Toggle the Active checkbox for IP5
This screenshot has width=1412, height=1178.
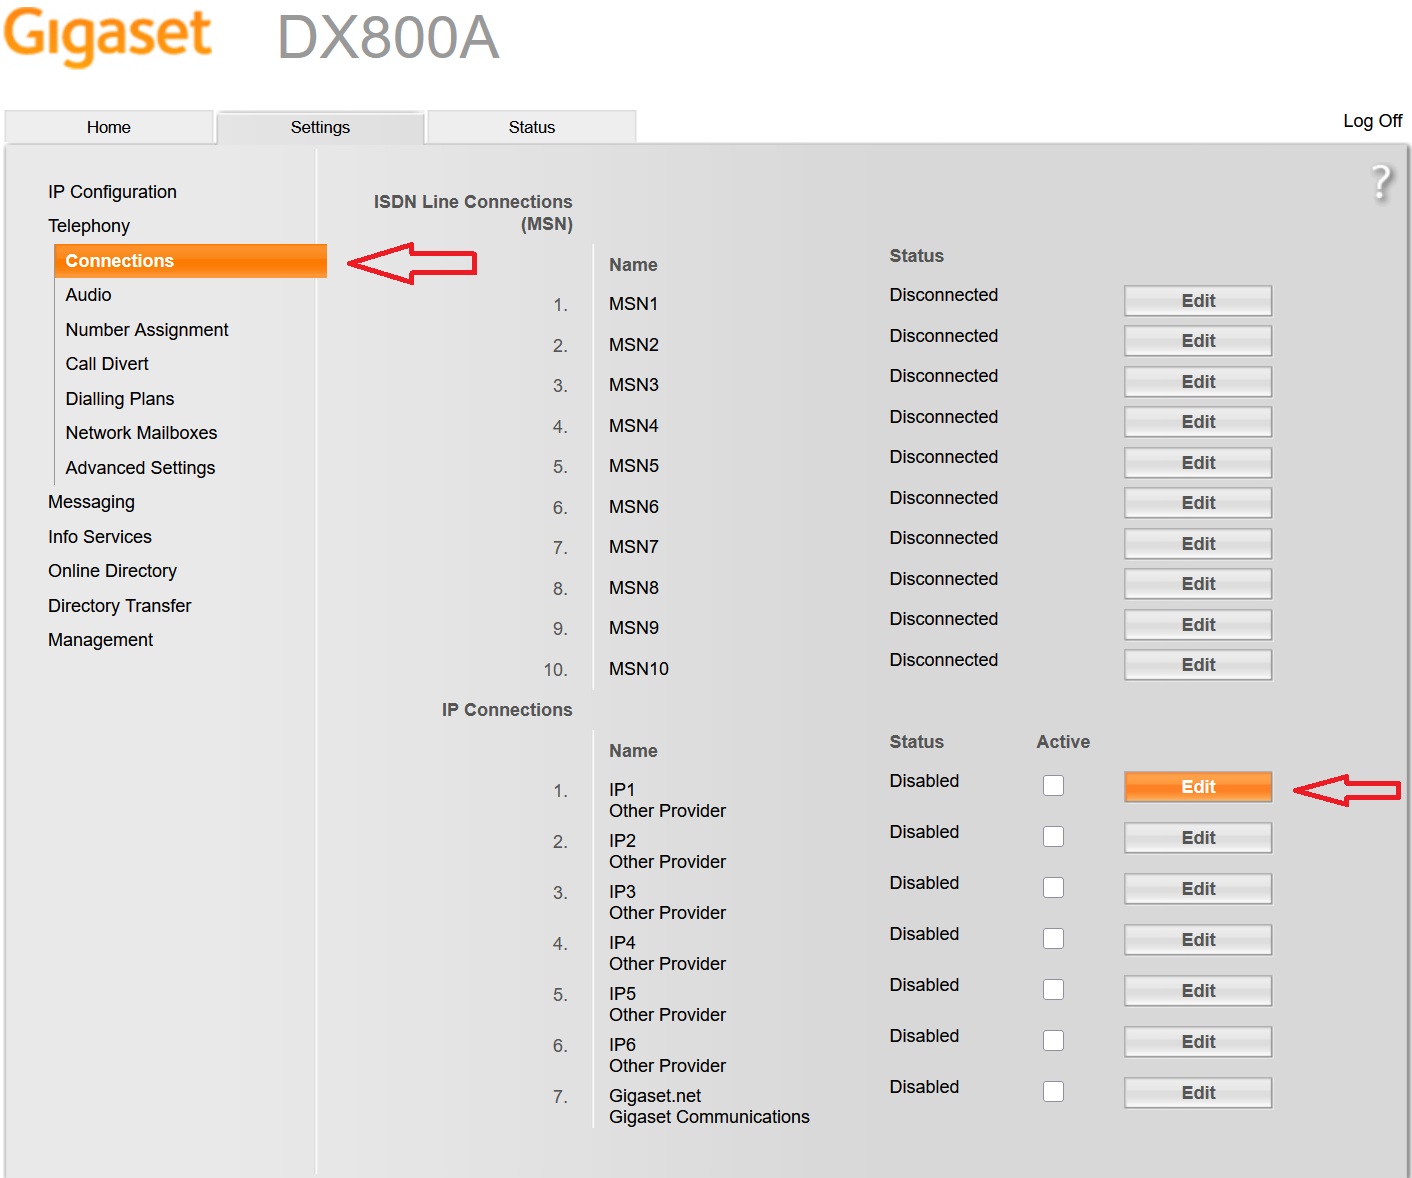point(1053,990)
